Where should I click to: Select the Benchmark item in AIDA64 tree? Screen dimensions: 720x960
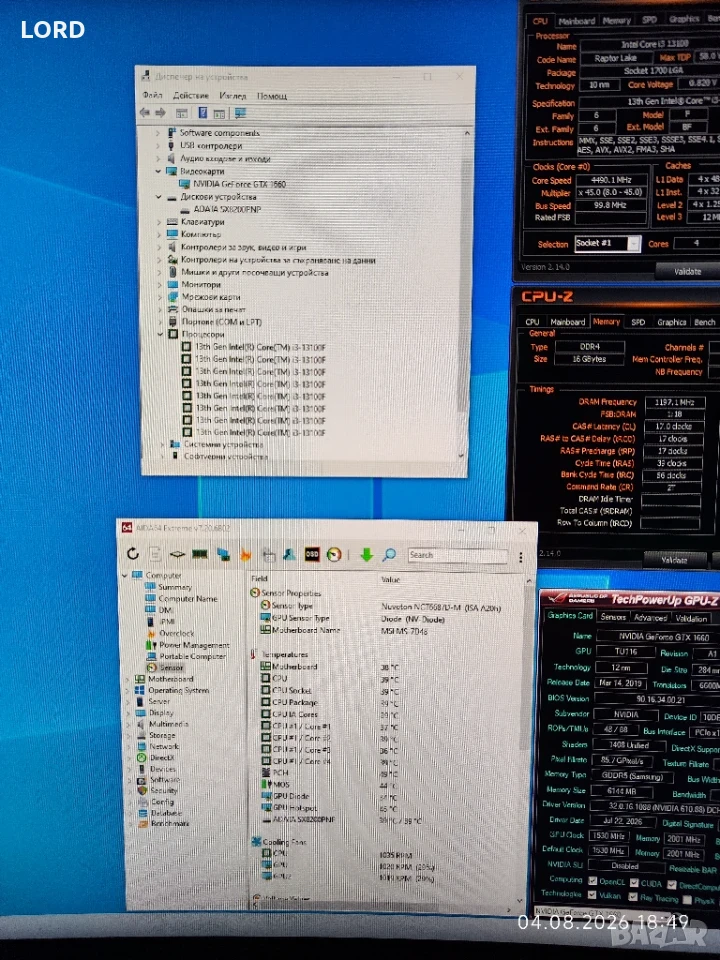point(162,823)
